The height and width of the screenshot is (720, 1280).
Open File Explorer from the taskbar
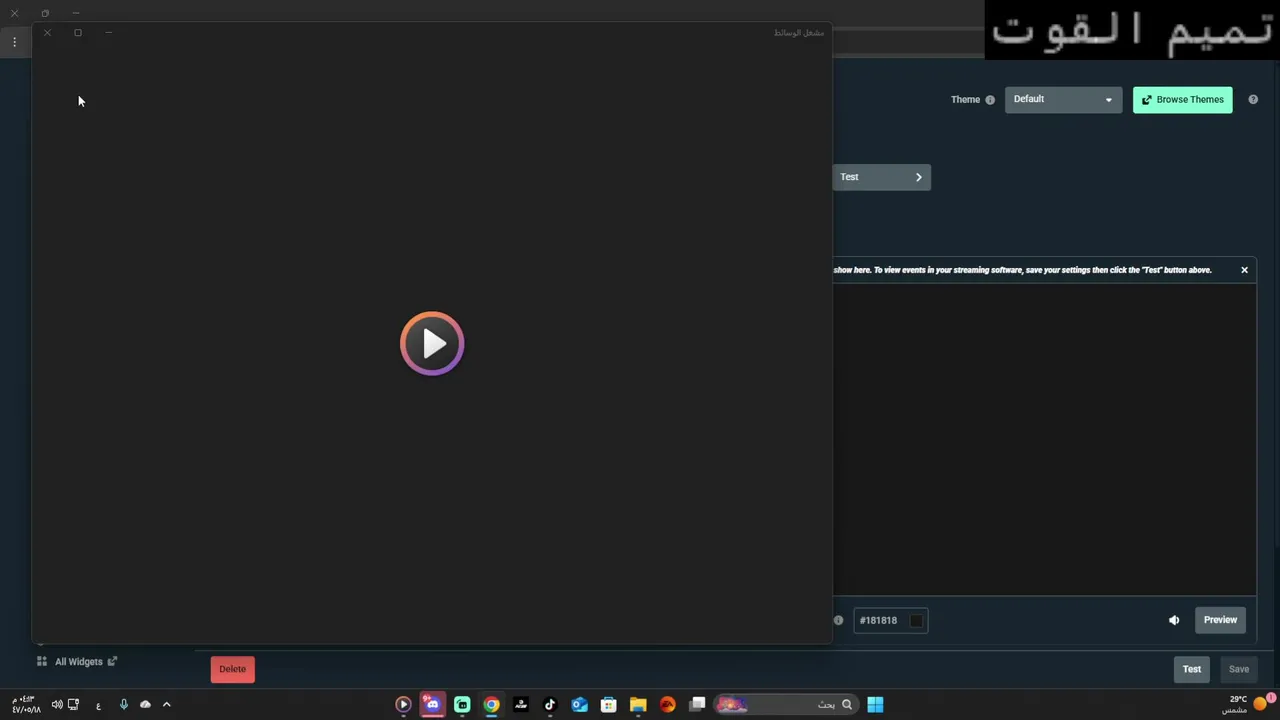tap(638, 705)
